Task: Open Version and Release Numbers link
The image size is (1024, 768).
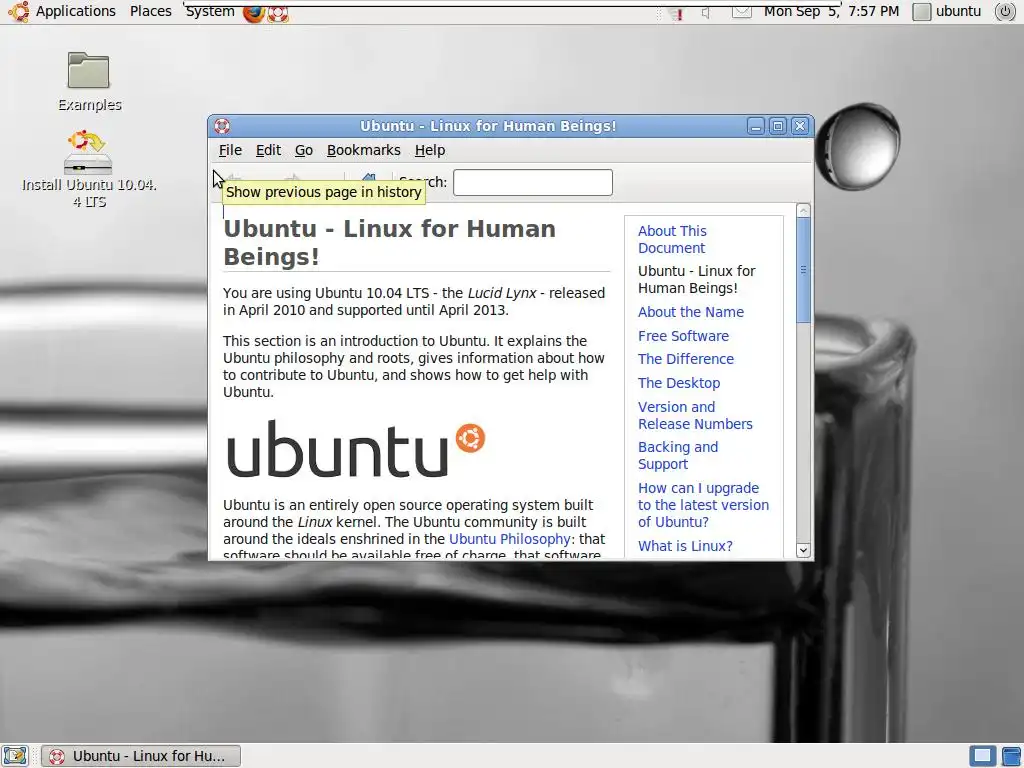Action: 695,415
